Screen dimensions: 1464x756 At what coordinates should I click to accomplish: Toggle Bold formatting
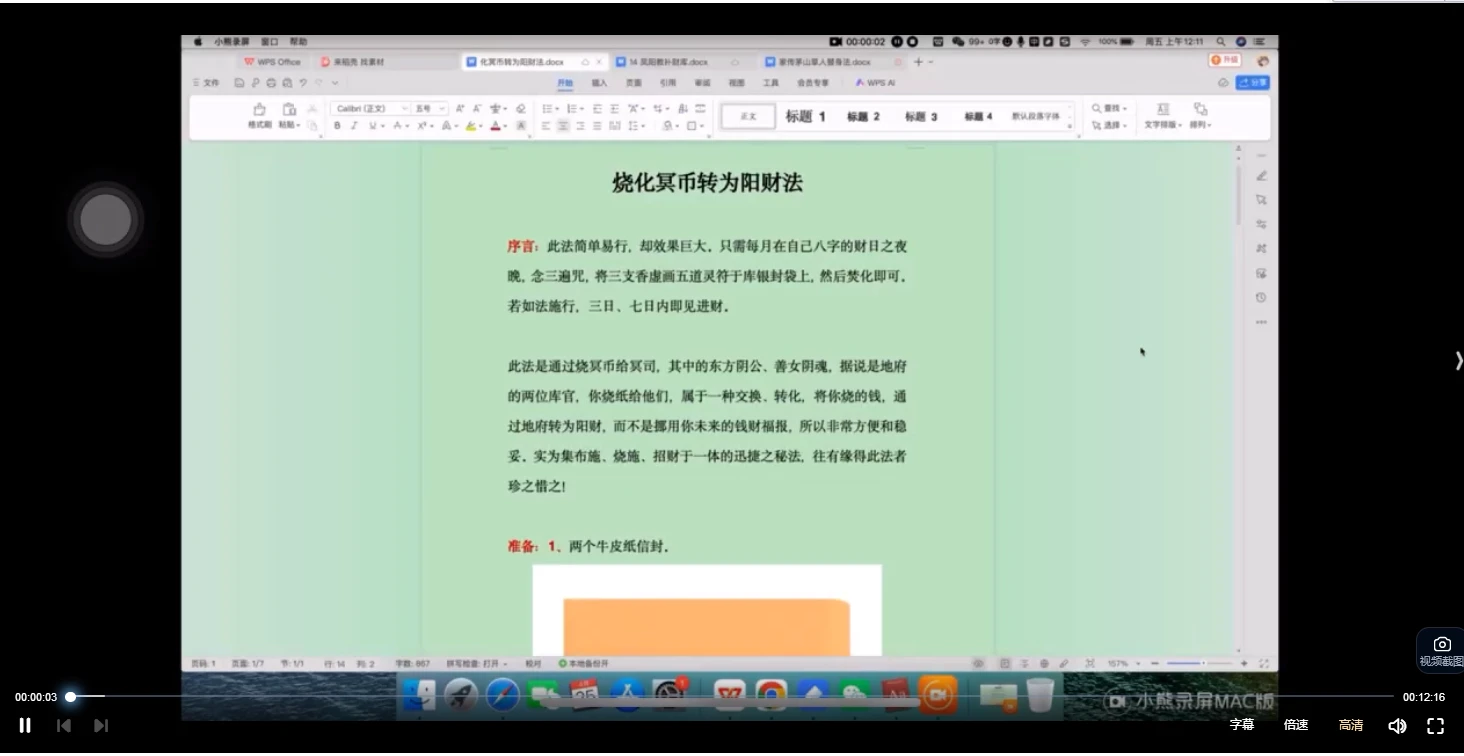(337, 126)
